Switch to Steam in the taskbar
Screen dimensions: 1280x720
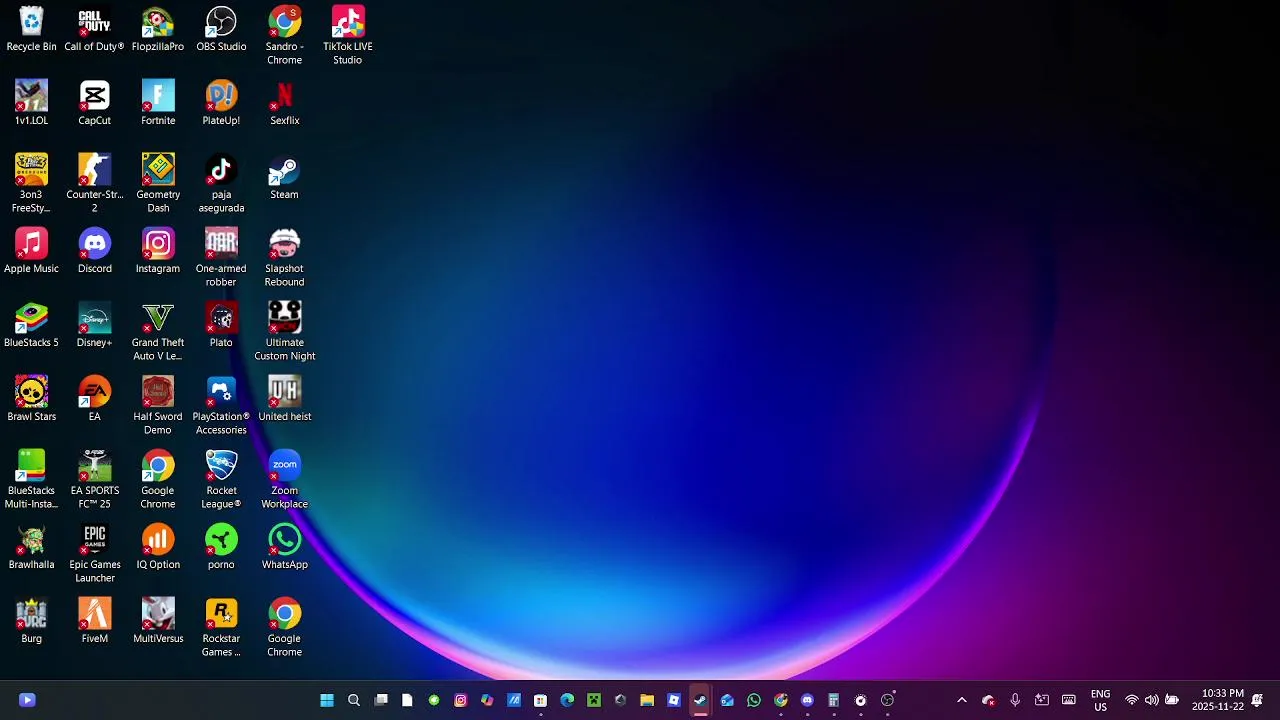click(700, 700)
